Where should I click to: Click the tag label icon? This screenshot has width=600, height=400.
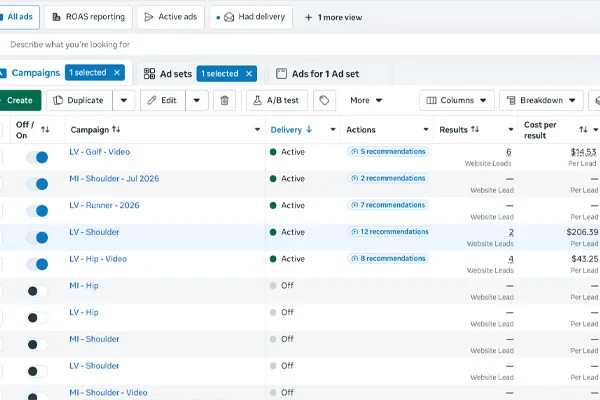[x=324, y=100]
